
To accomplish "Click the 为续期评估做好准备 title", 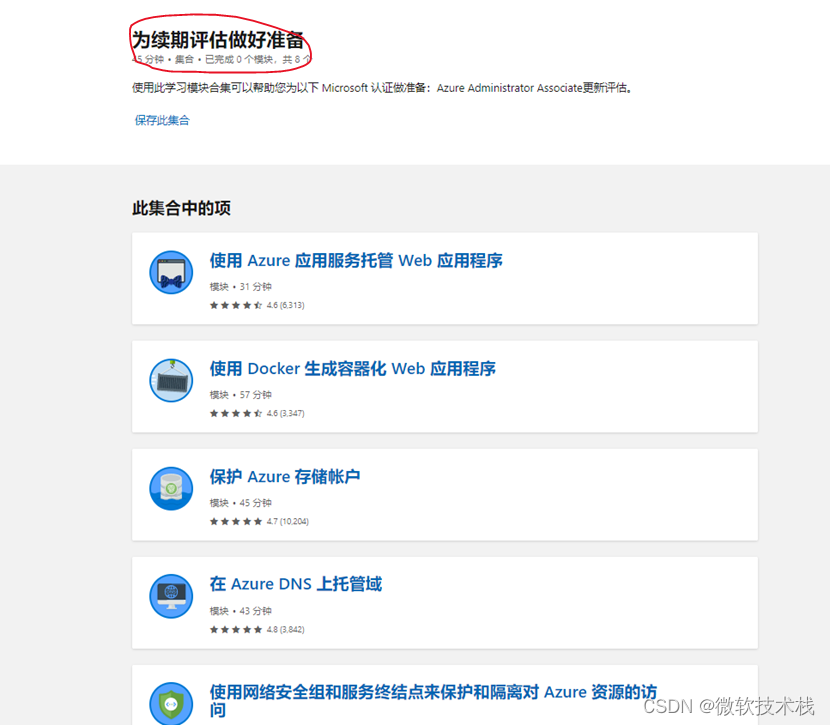I will coord(218,40).
